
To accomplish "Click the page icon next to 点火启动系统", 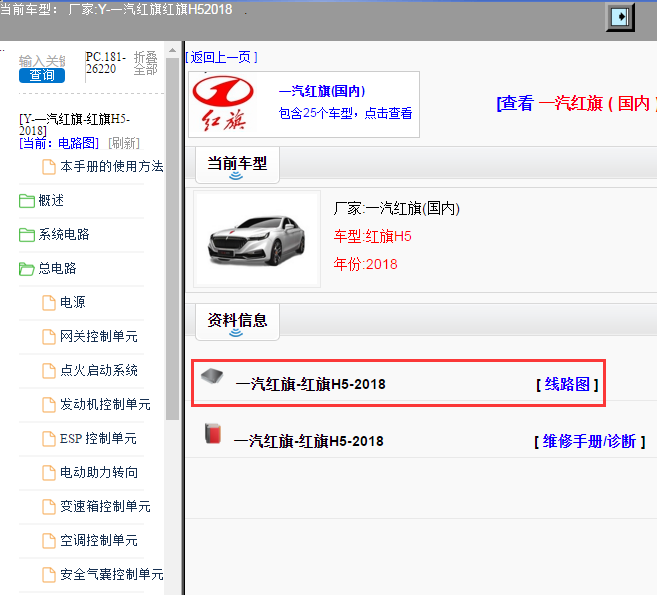I will 49,370.
